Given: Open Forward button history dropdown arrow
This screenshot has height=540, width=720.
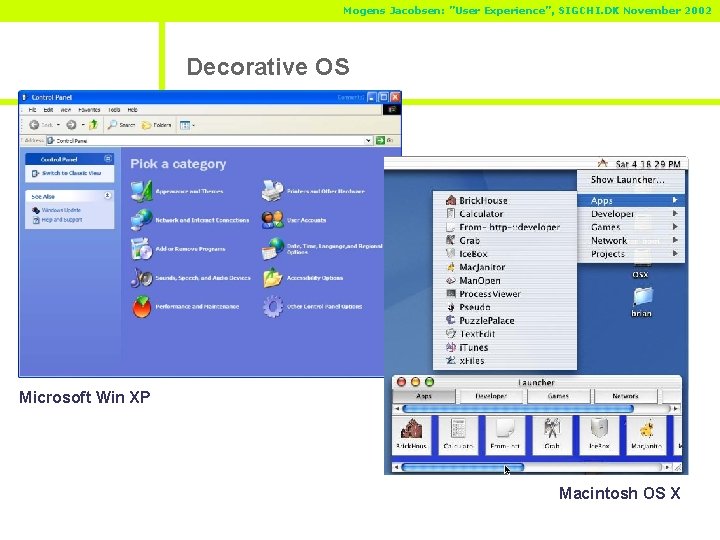Looking at the screenshot, I should [x=83, y=125].
